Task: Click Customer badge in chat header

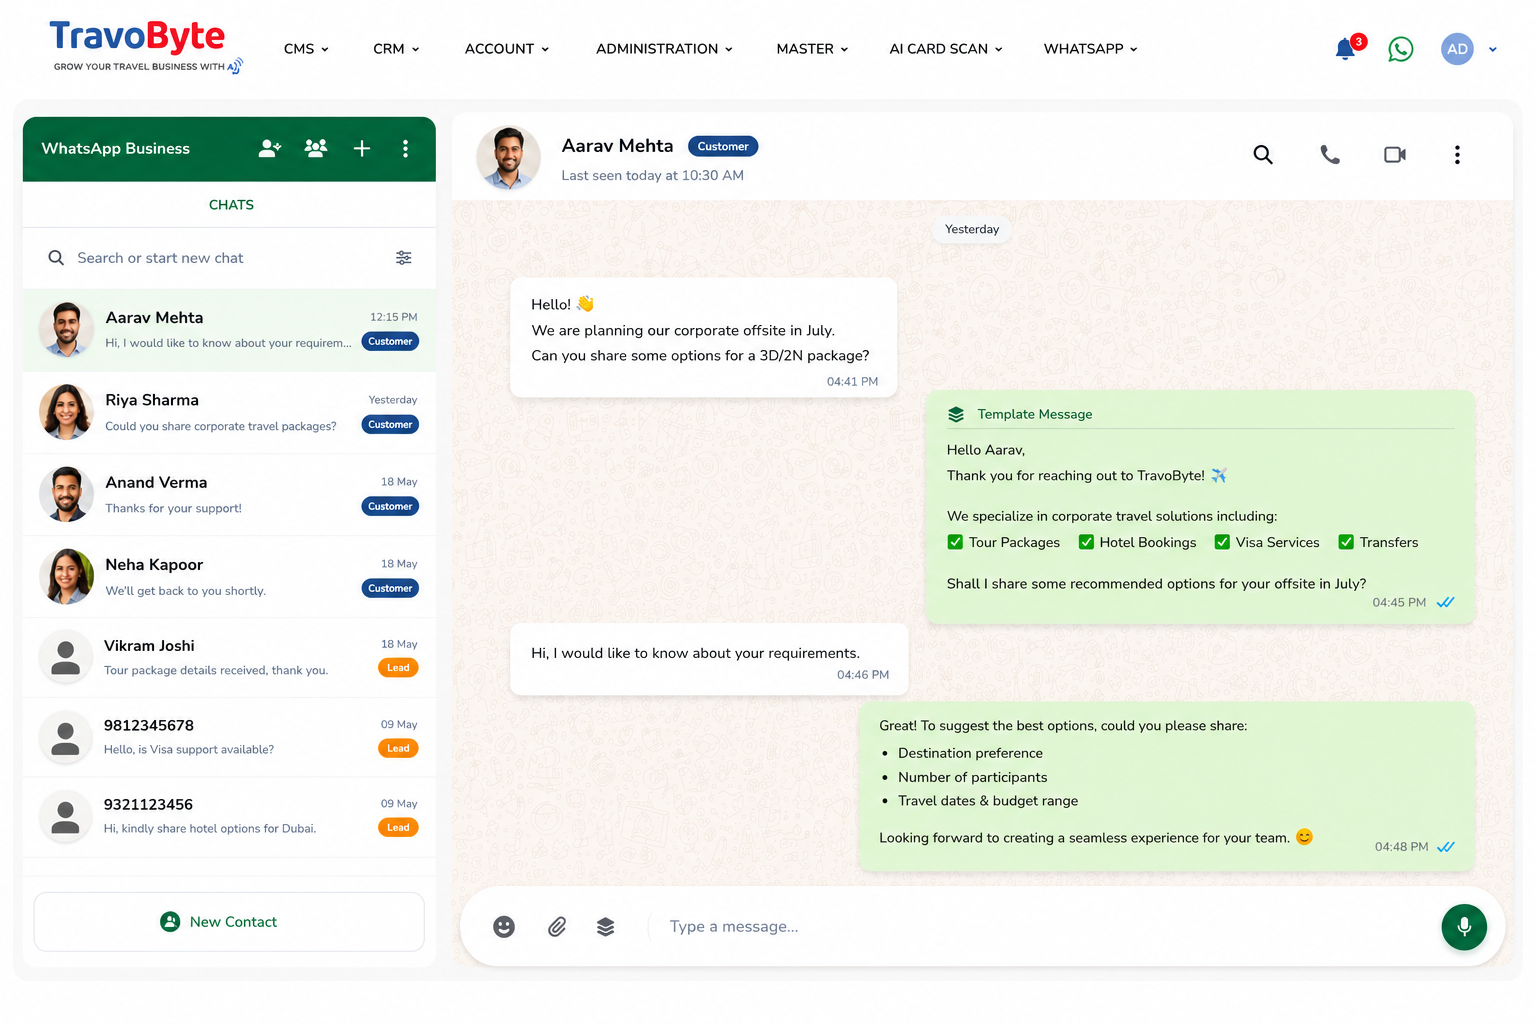Action: point(723,146)
